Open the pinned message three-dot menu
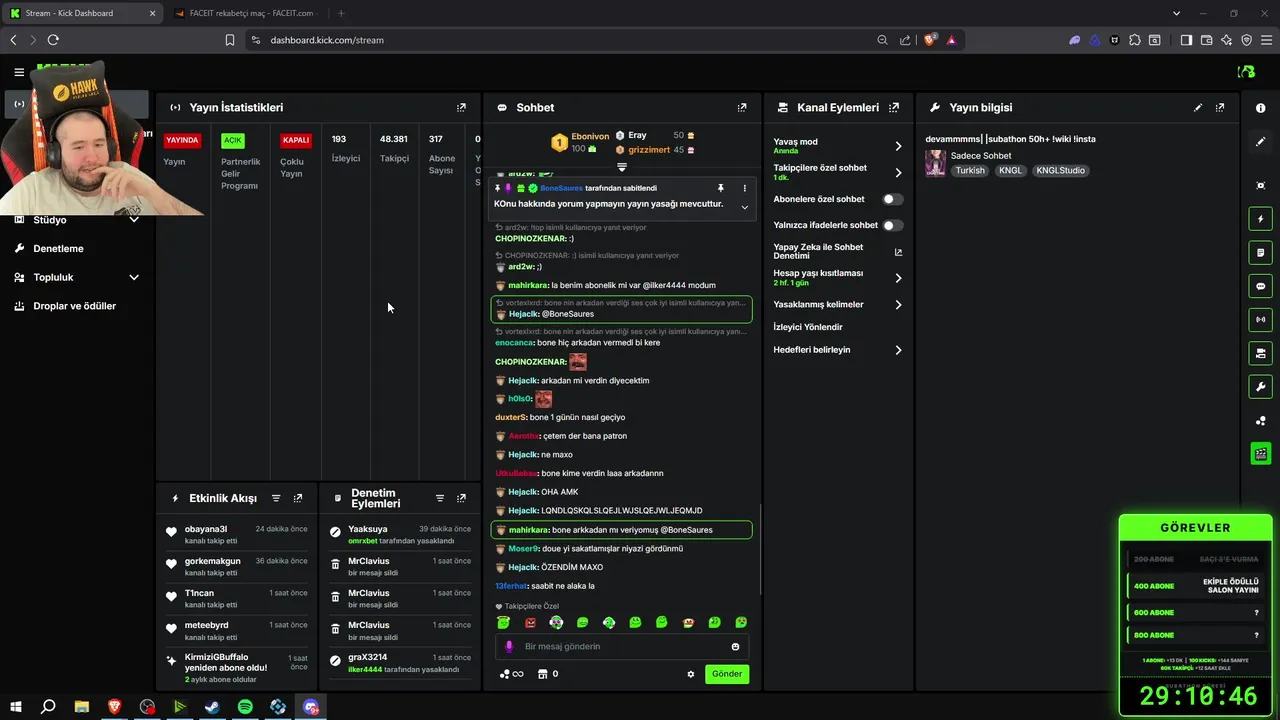The width and height of the screenshot is (1280, 720). pyautogui.click(x=744, y=188)
